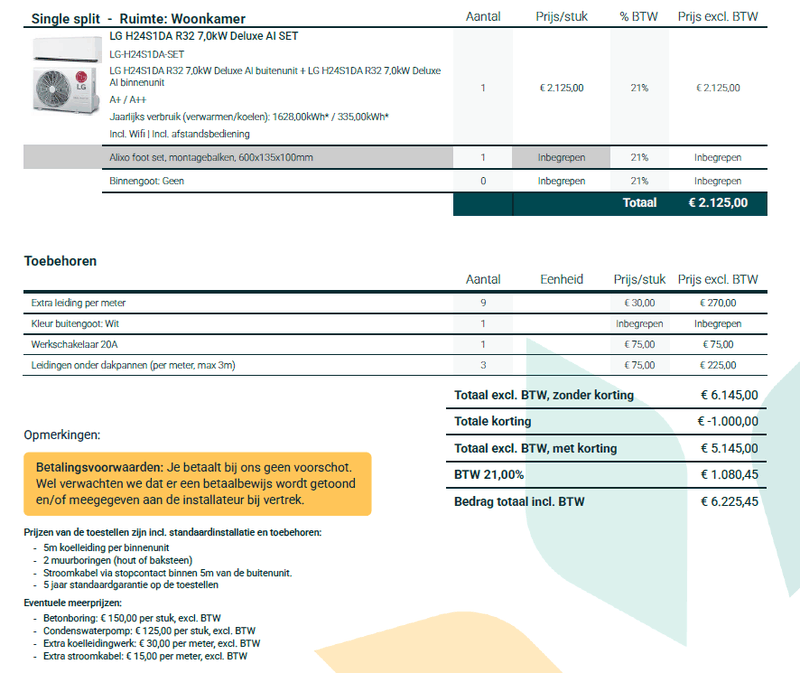Image resolution: width=800 pixels, height=673 pixels.
Task: Click the 'Stroomkabel via stopcontact' bullet
Action: click(x=167, y=573)
